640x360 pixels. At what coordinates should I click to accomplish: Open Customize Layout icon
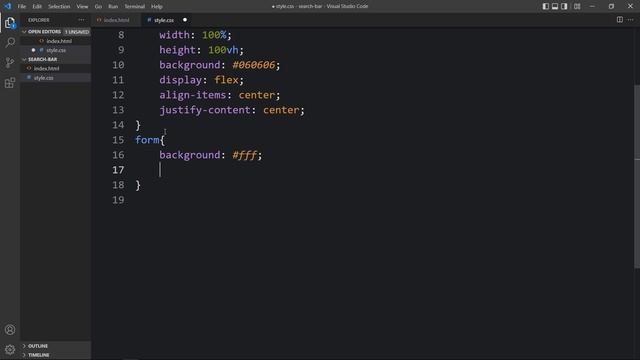point(577,6)
